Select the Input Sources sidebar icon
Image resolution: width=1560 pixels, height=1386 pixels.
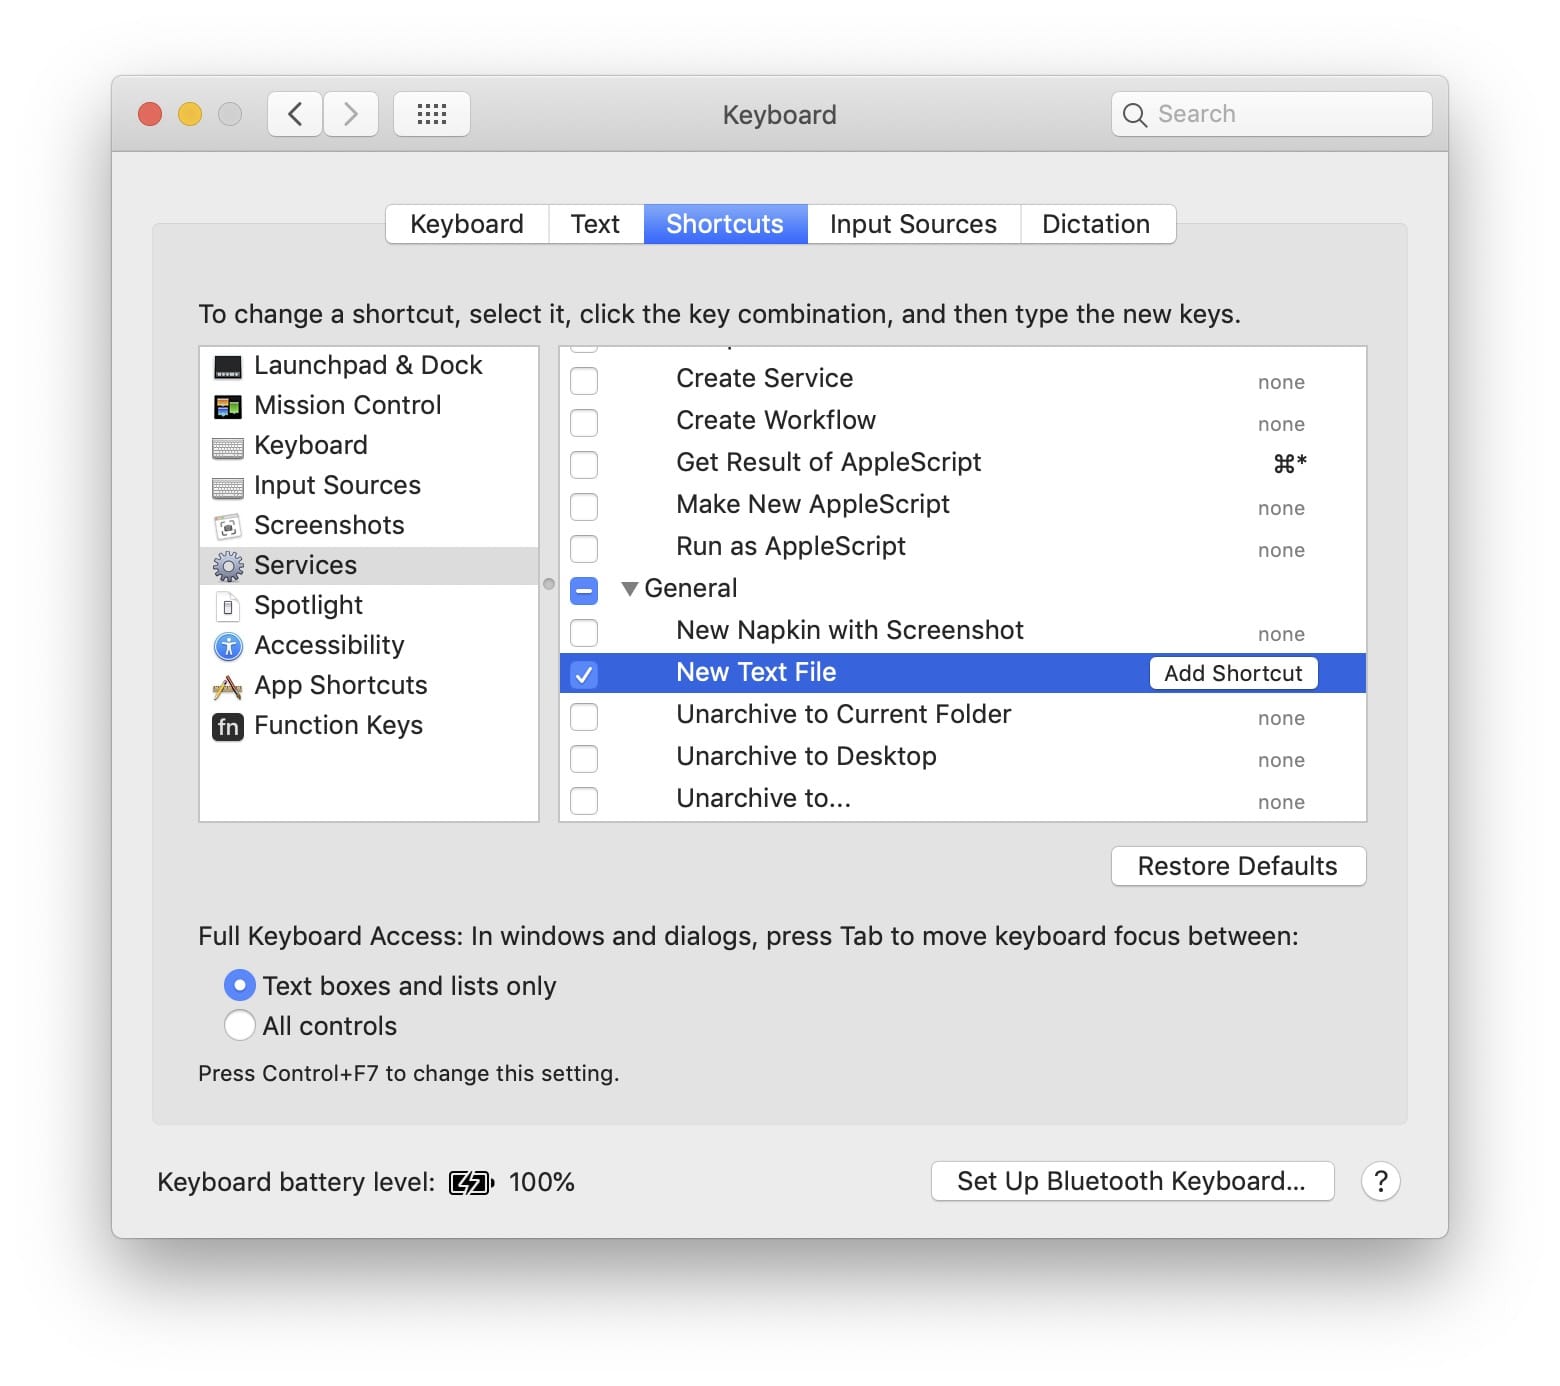click(x=229, y=486)
